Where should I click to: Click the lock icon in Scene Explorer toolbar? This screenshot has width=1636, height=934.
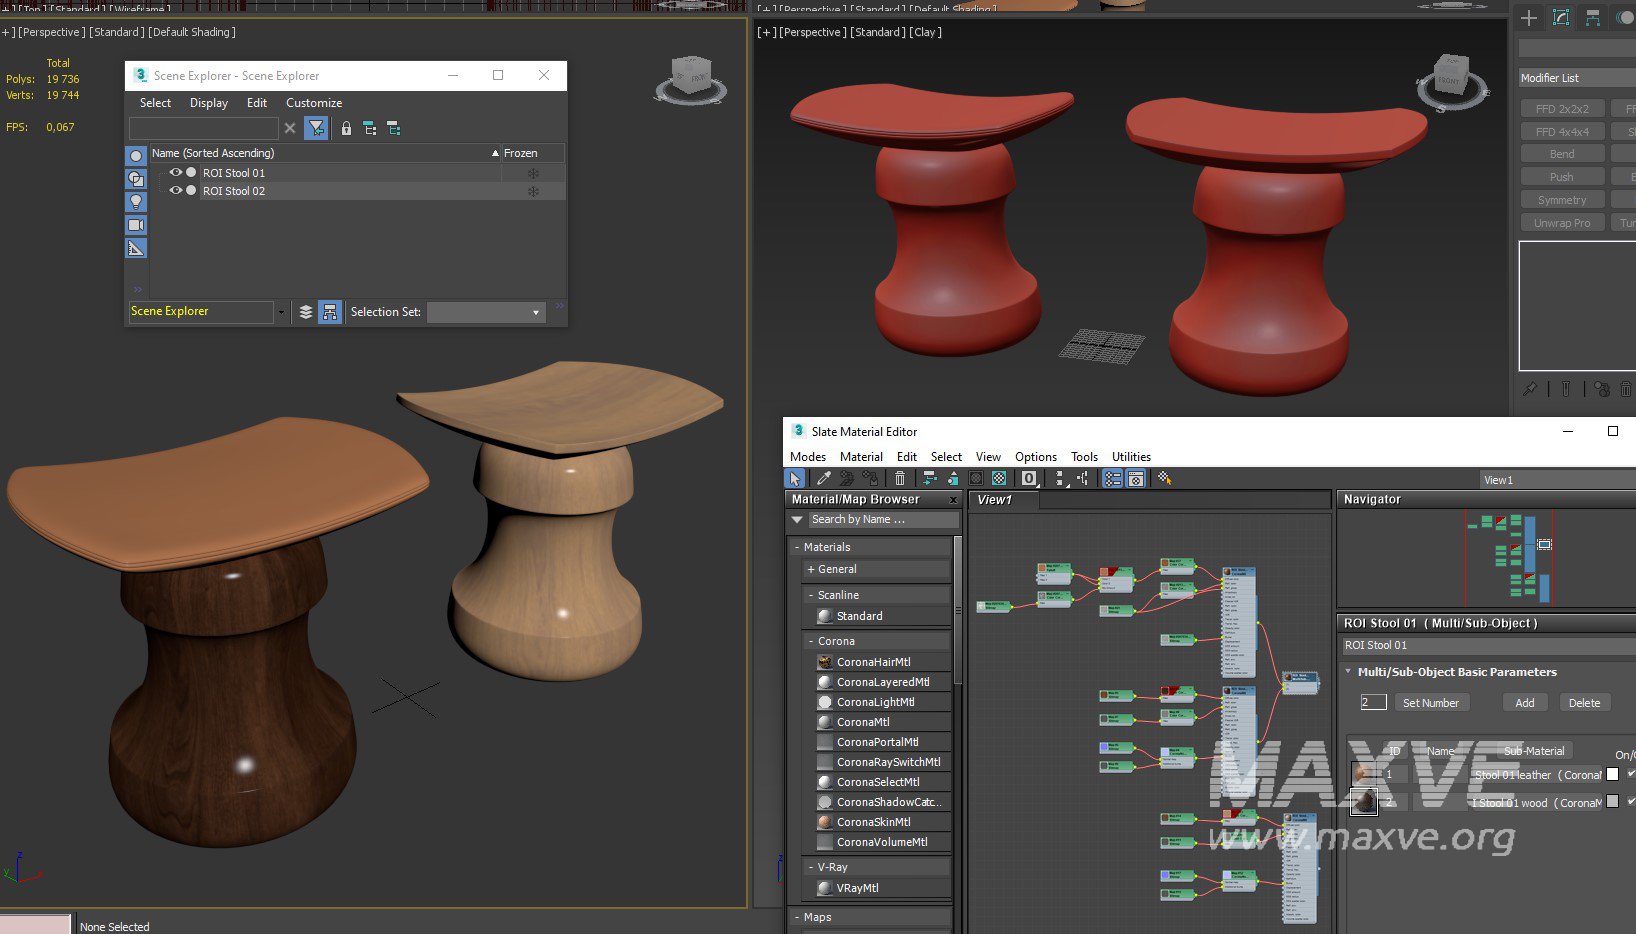click(346, 128)
